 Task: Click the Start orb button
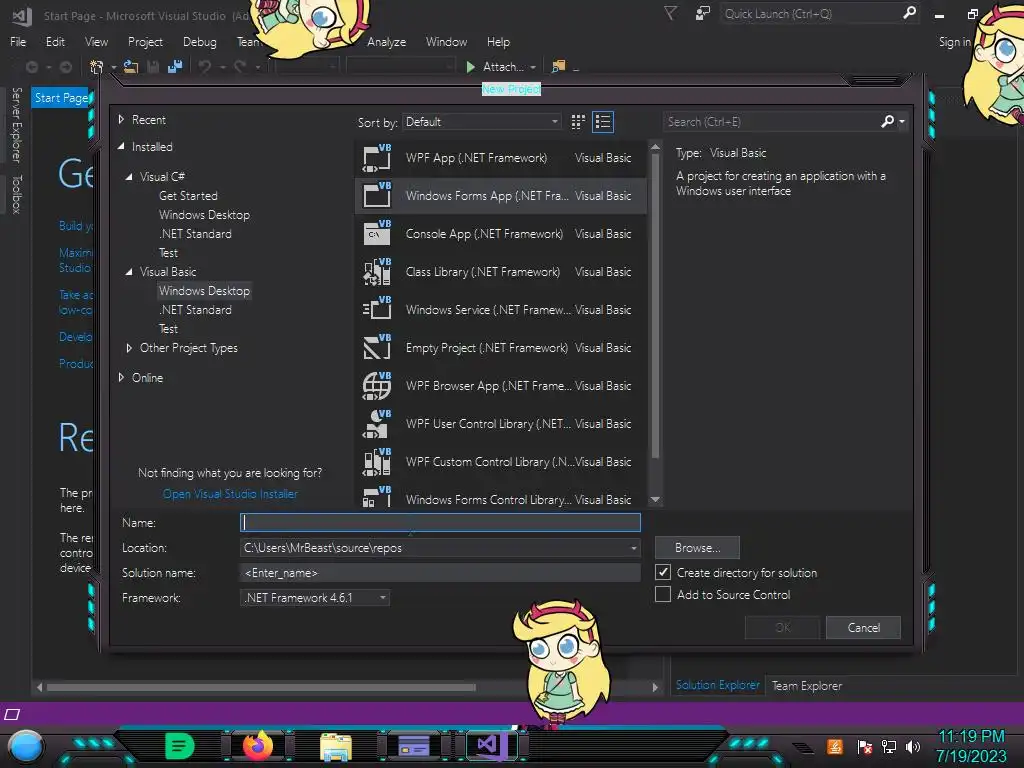click(25, 747)
